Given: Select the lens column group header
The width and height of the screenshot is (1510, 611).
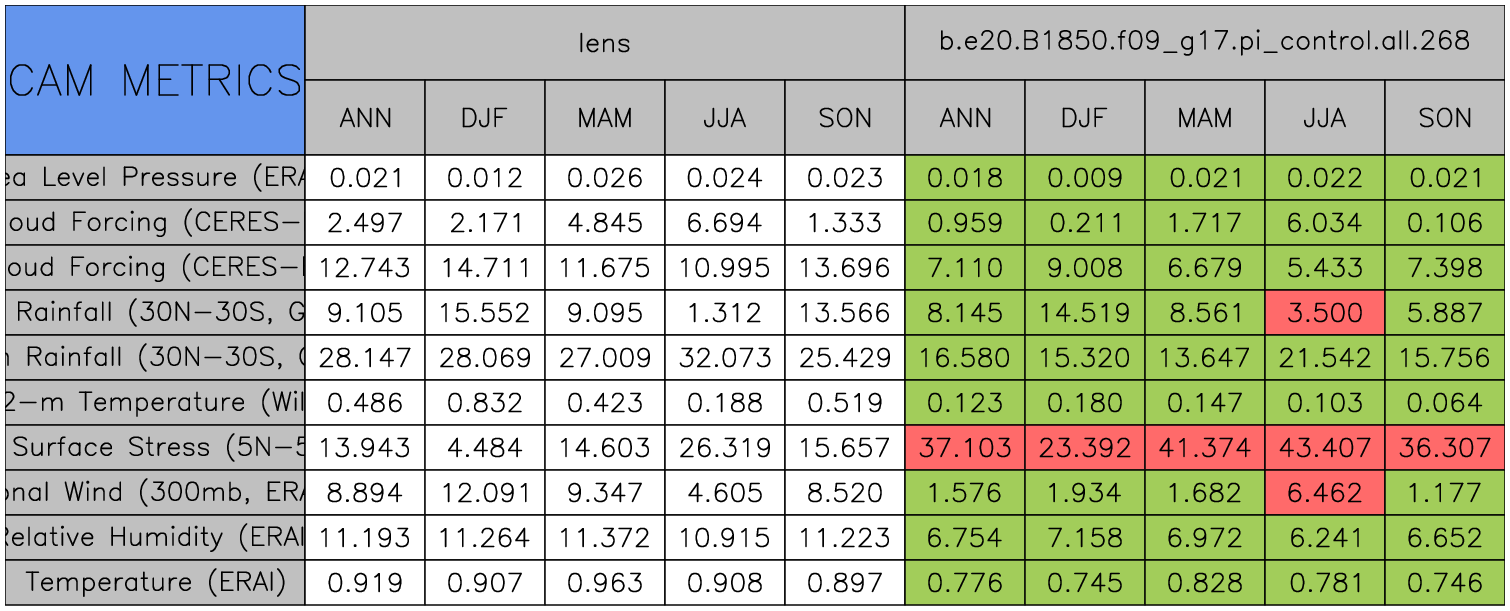Looking at the screenshot, I should (604, 42).
